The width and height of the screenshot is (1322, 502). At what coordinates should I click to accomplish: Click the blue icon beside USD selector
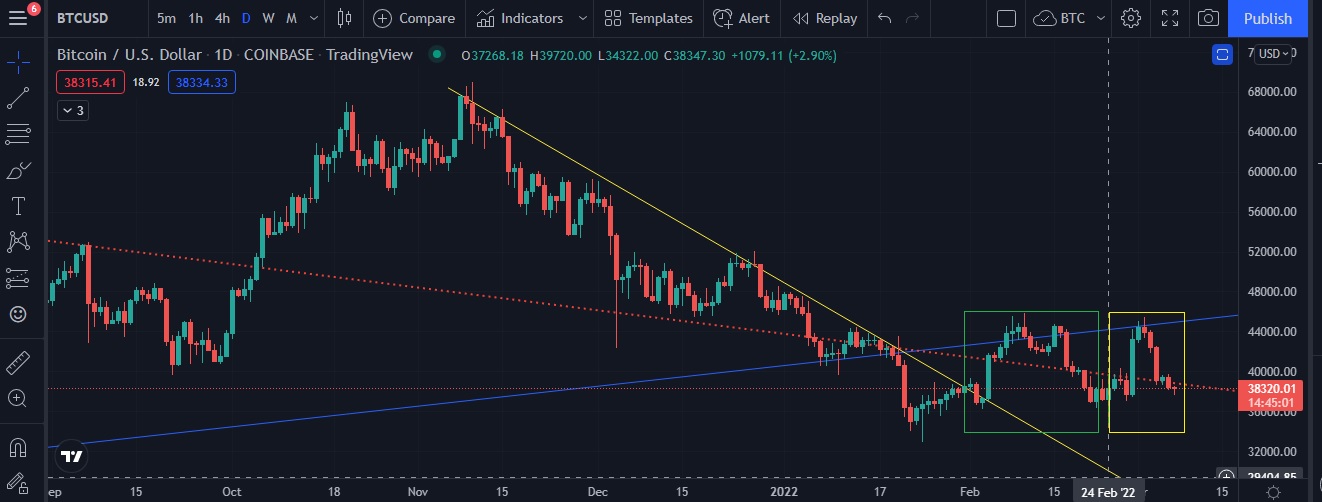[1222, 54]
